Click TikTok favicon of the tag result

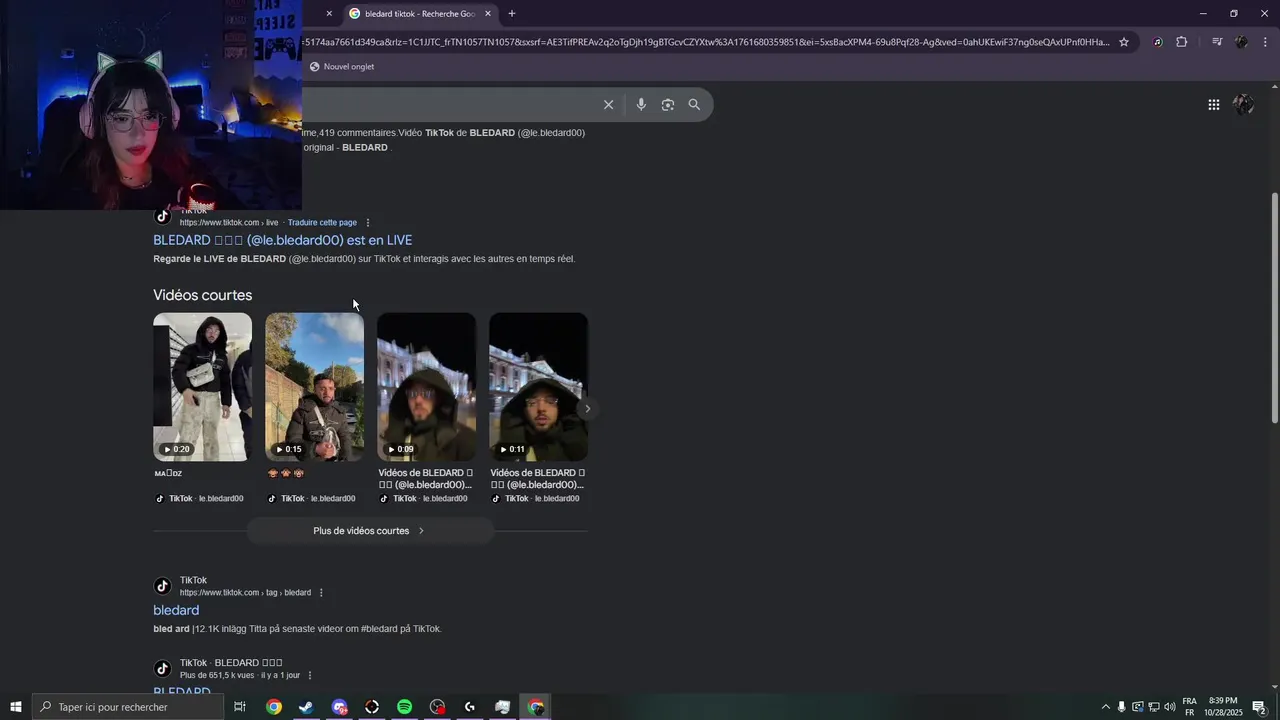click(x=163, y=586)
